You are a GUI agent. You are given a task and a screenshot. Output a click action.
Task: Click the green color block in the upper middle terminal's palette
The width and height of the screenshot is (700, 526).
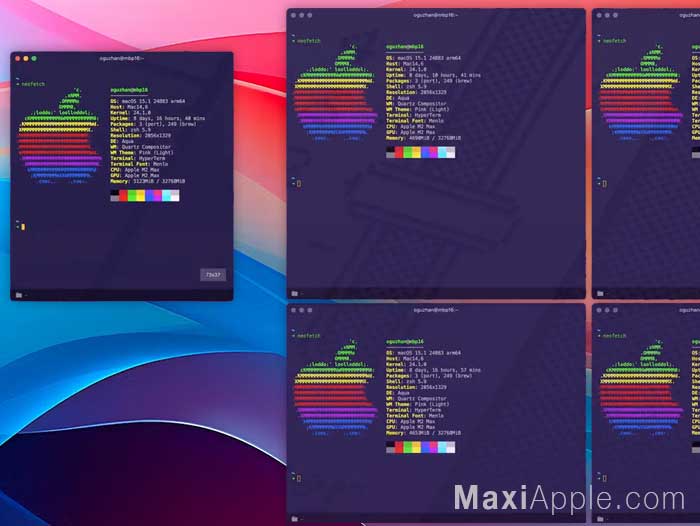(x=408, y=152)
